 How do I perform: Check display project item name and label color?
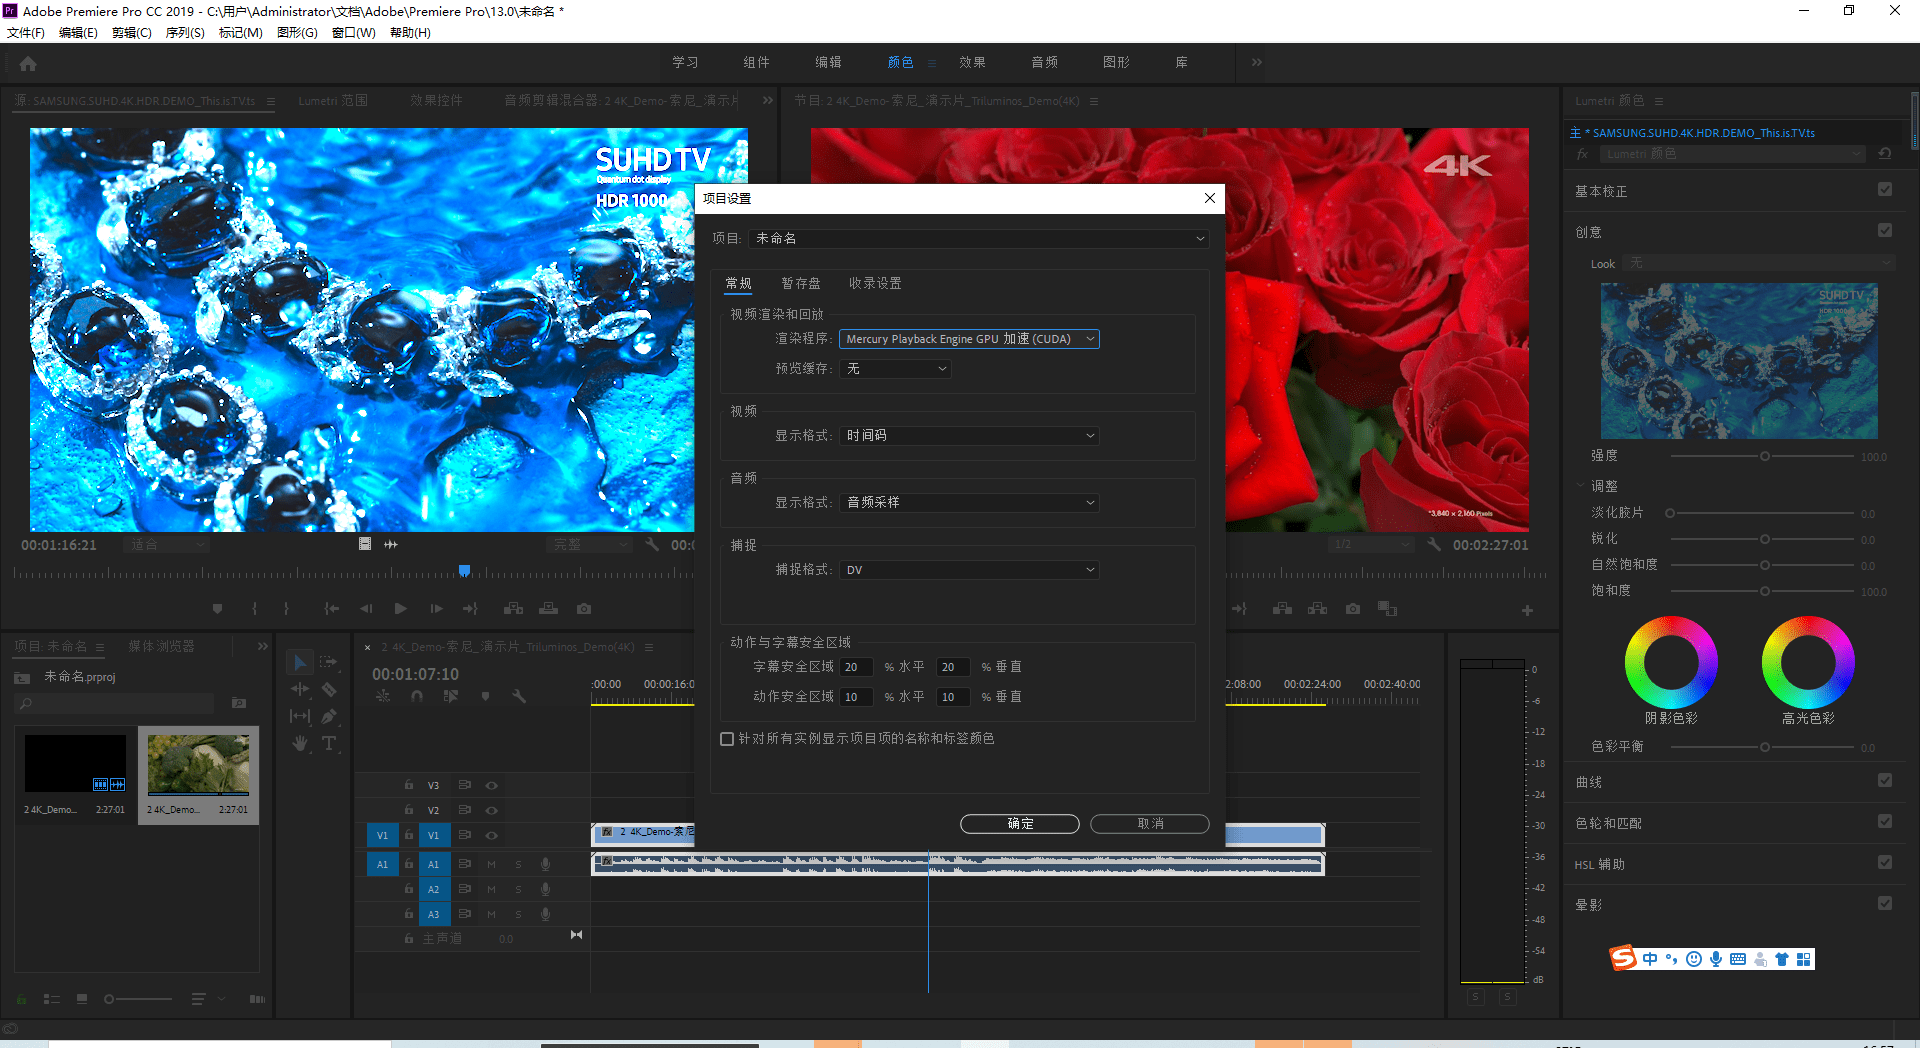(727, 739)
